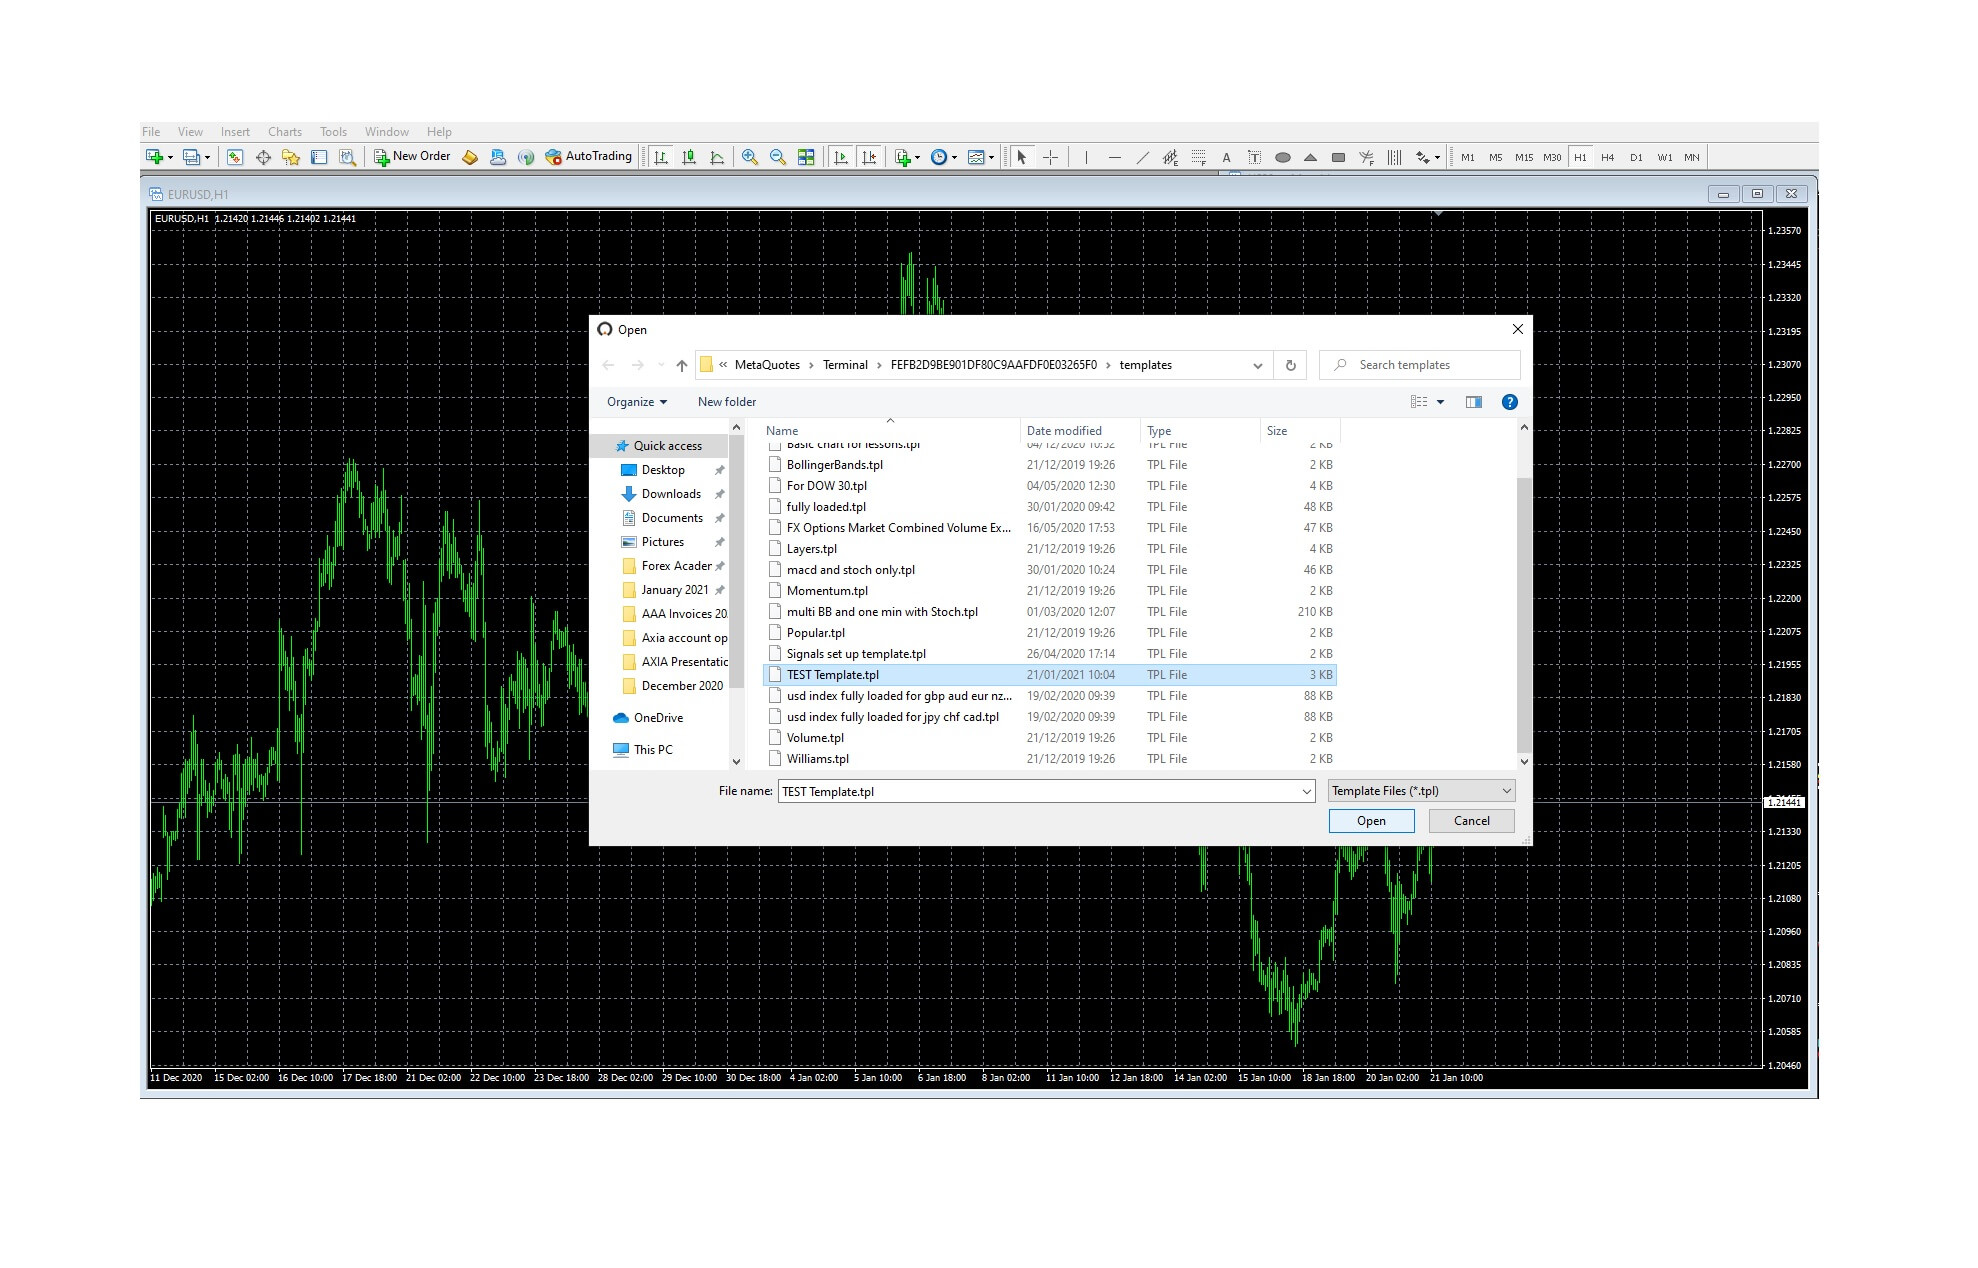This screenshot has height=1268, width=1978.
Task: Open the Data Window crosshair-target icon
Action: 263,157
